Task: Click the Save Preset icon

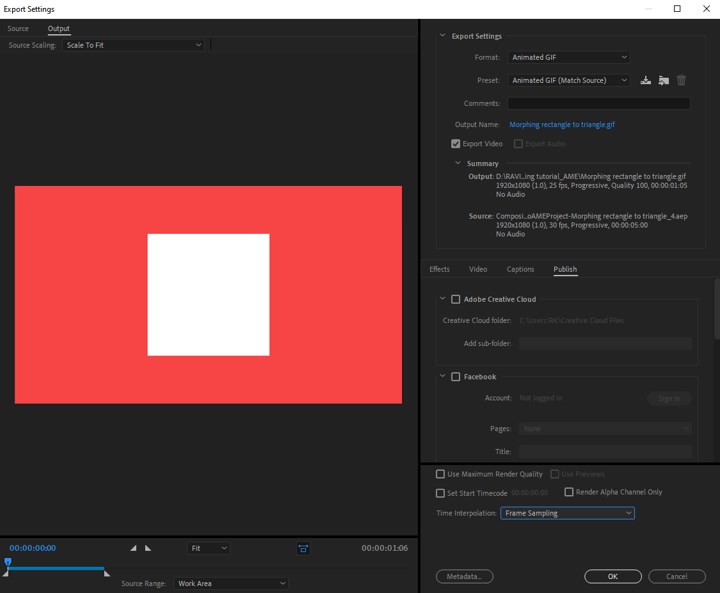Action: tap(646, 80)
